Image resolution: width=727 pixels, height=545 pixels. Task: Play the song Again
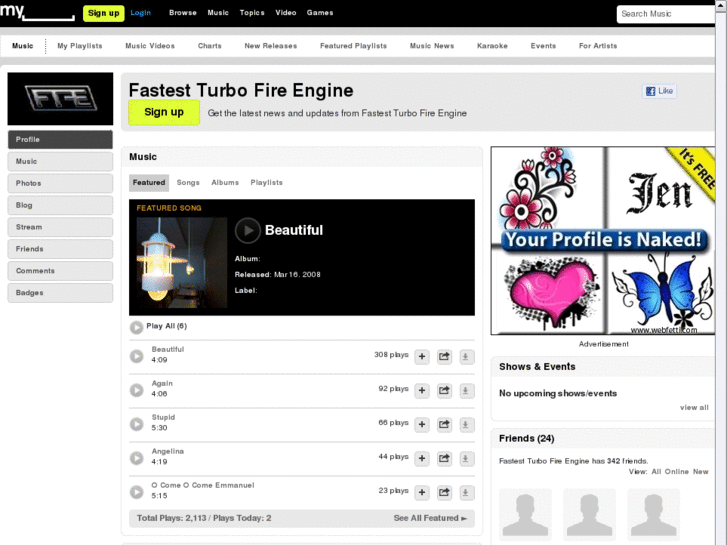click(136, 390)
